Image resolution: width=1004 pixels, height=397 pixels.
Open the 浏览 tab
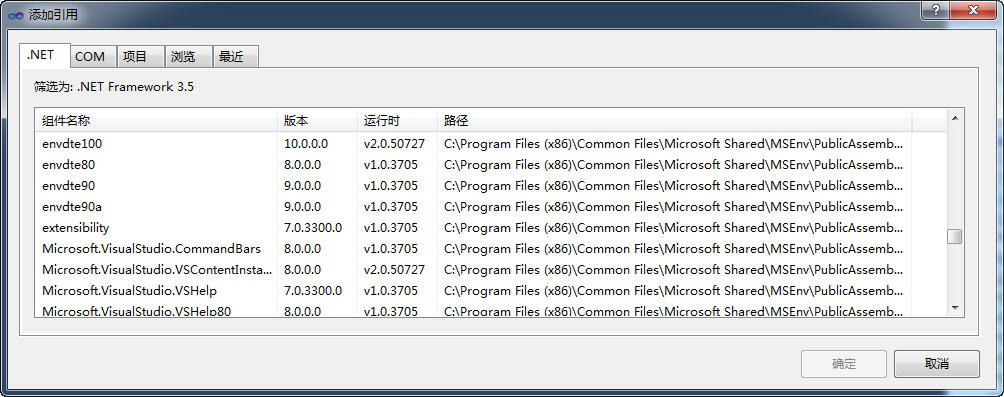188,56
